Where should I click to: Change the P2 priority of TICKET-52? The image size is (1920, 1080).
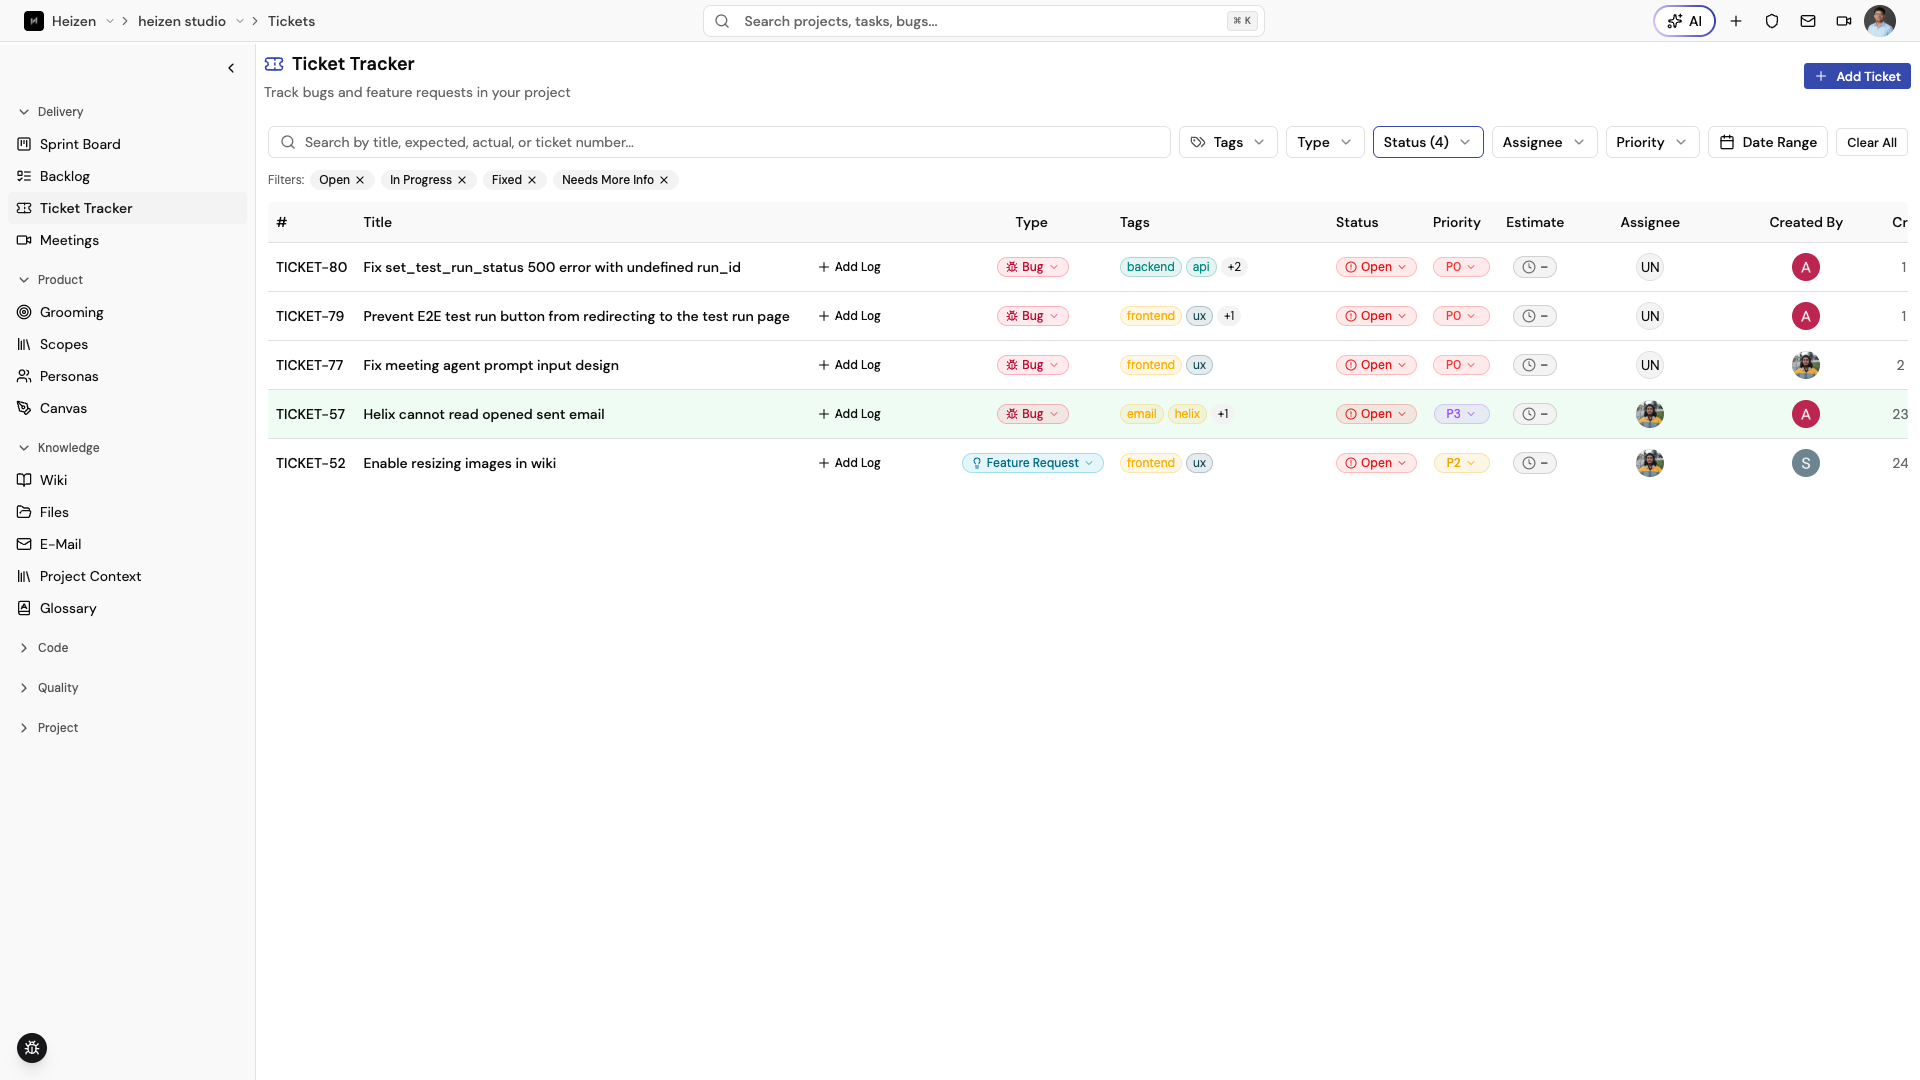point(1461,463)
